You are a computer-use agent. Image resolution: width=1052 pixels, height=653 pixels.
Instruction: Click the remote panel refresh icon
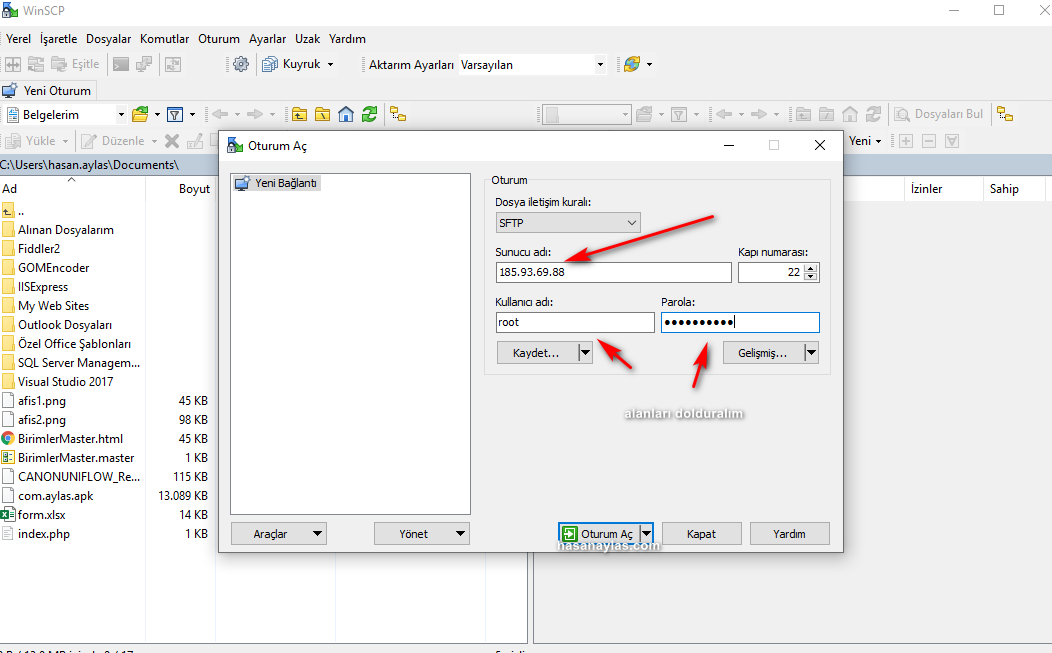[x=874, y=115]
